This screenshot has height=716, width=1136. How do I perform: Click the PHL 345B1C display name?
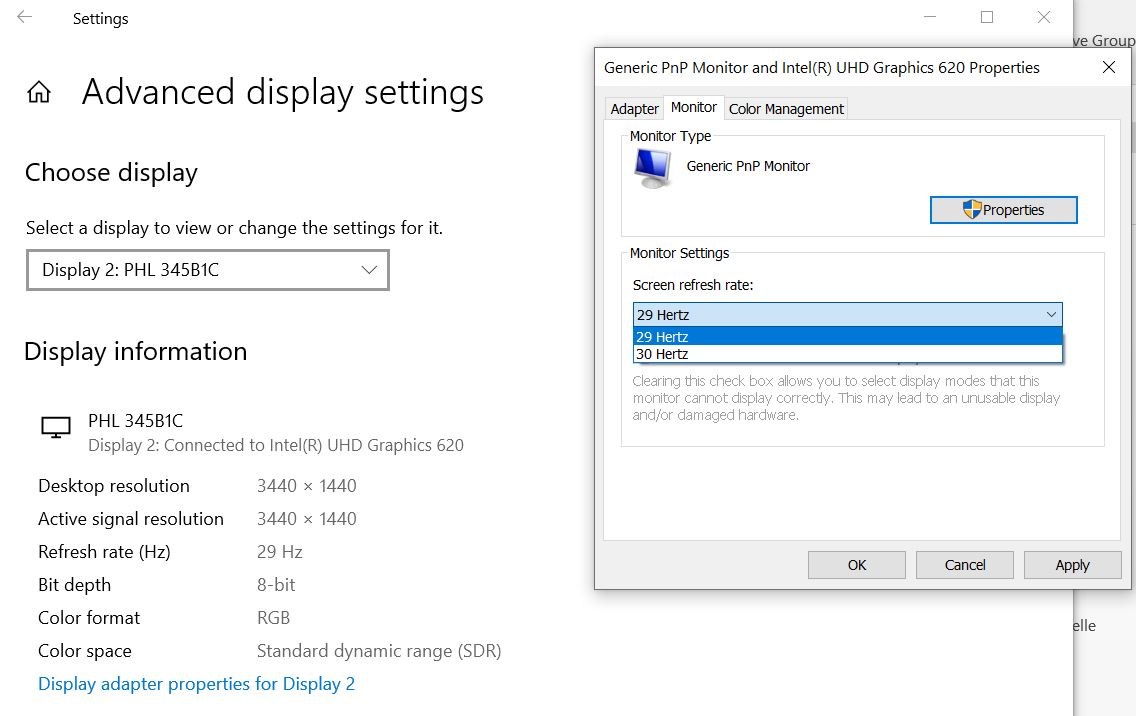pos(135,421)
